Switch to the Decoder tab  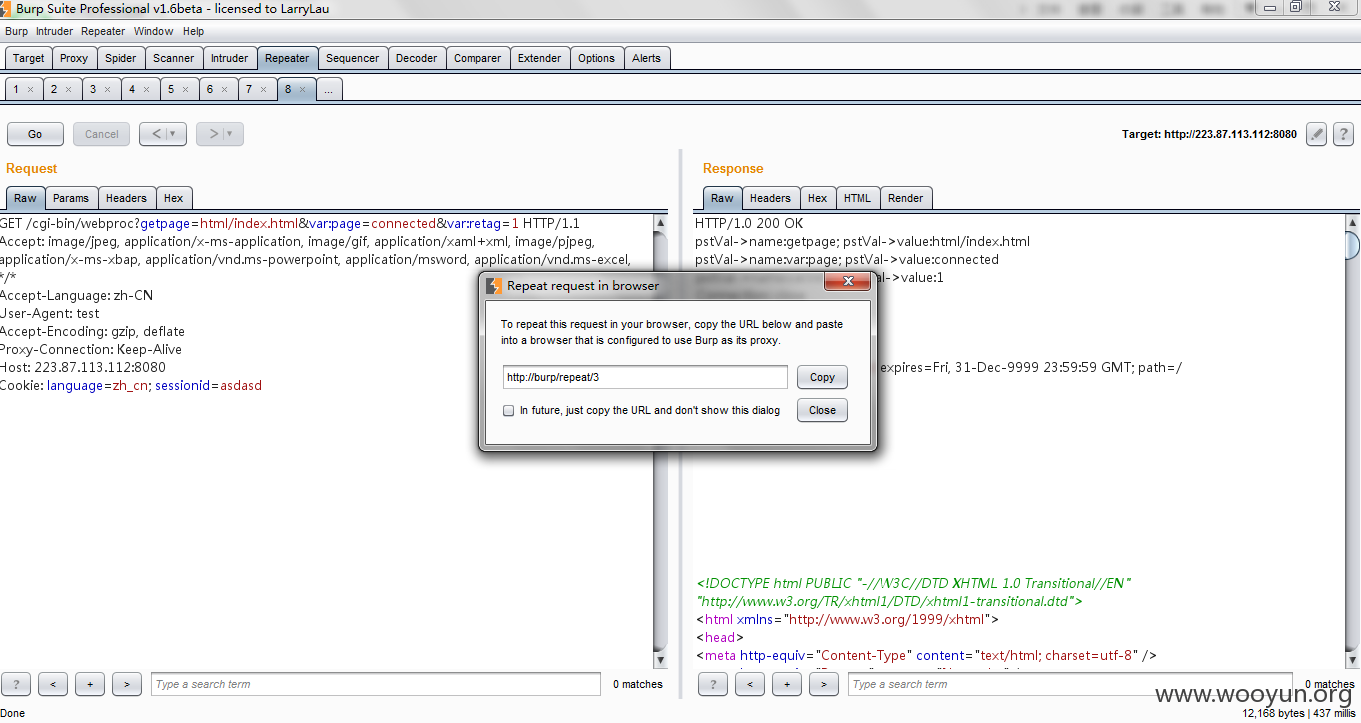[x=417, y=58]
